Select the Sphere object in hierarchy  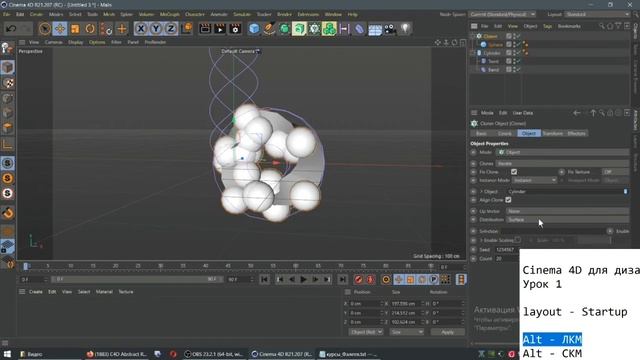point(496,44)
